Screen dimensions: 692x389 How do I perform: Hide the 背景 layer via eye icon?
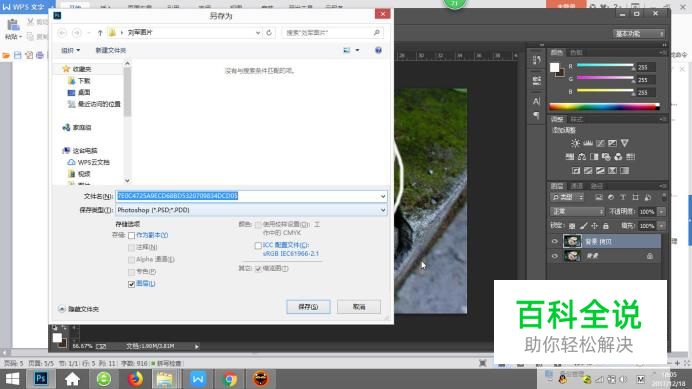click(555, 256)
